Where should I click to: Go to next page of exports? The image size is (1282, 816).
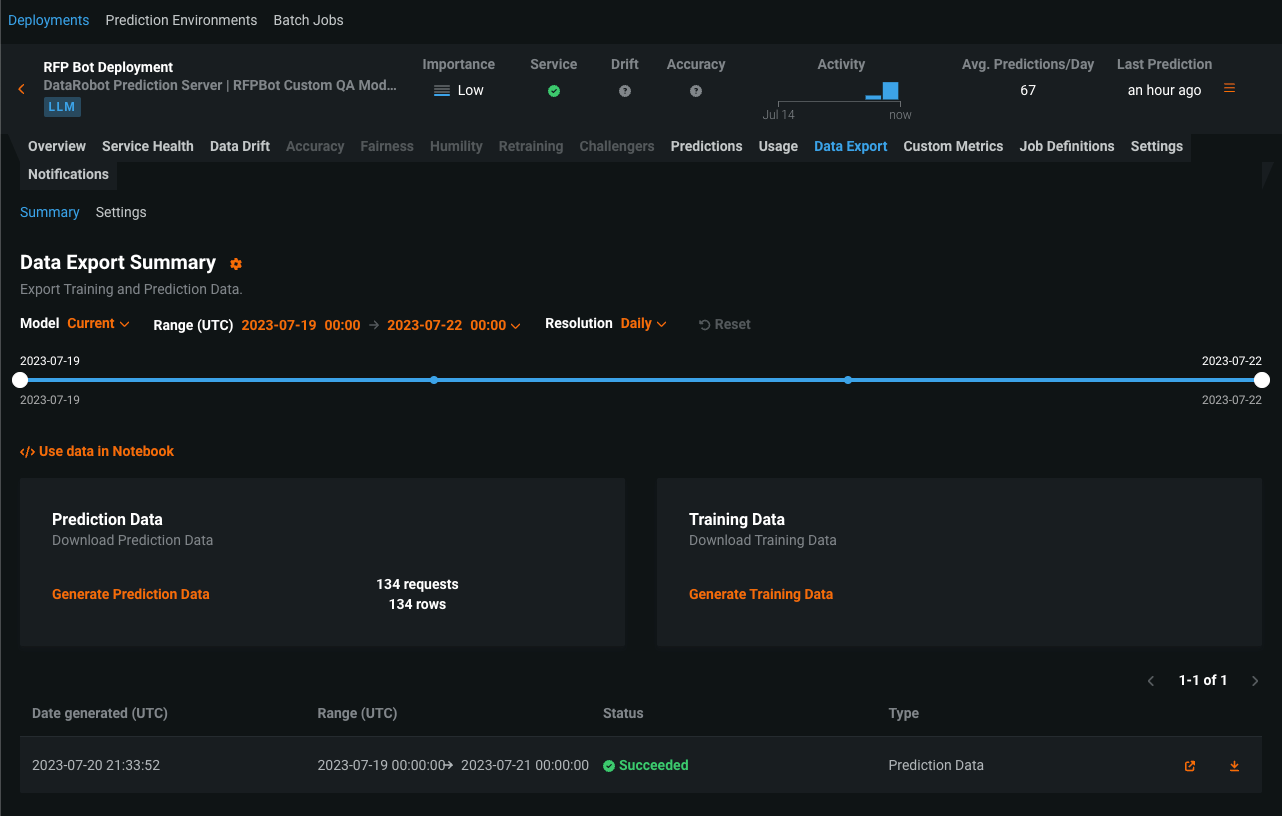1255,681
